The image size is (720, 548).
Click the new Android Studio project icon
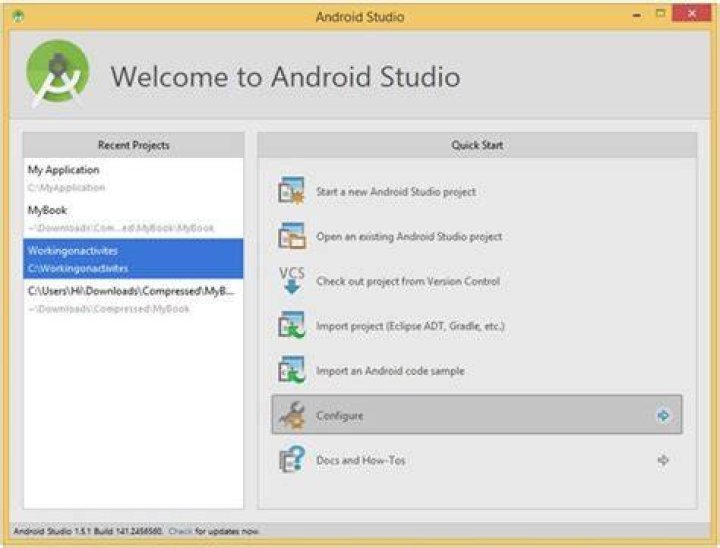(x=291, y=190)
